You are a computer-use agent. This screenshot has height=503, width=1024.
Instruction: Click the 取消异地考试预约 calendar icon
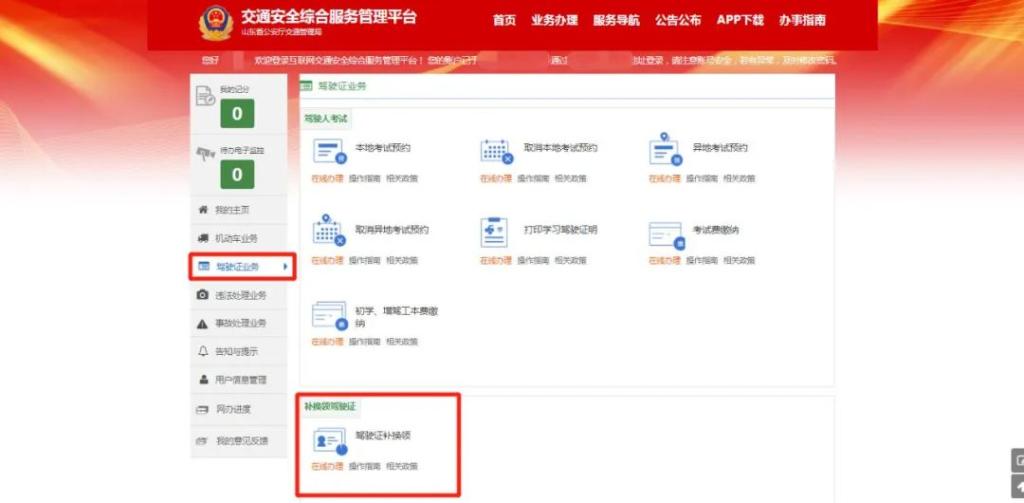(x=328, y=231)
